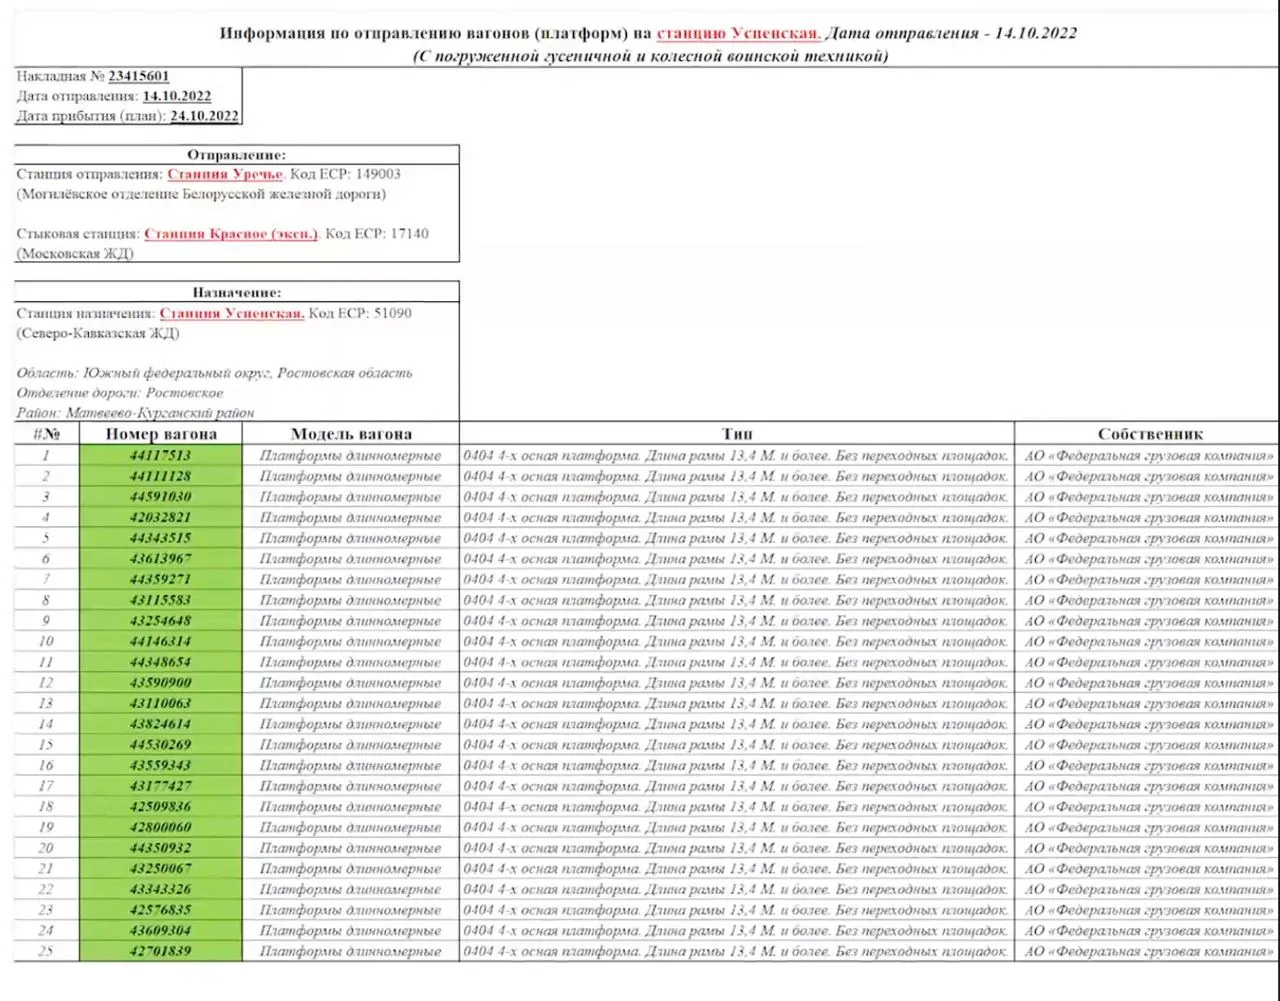
Task: Select the planned arrival date 24.10.2022
Action: pos(203,117)
